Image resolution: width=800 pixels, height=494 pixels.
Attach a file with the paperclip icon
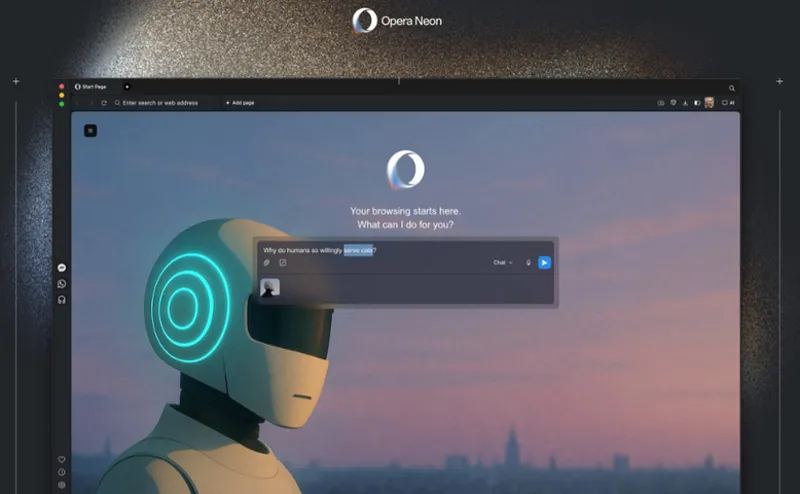pos(266,262)
